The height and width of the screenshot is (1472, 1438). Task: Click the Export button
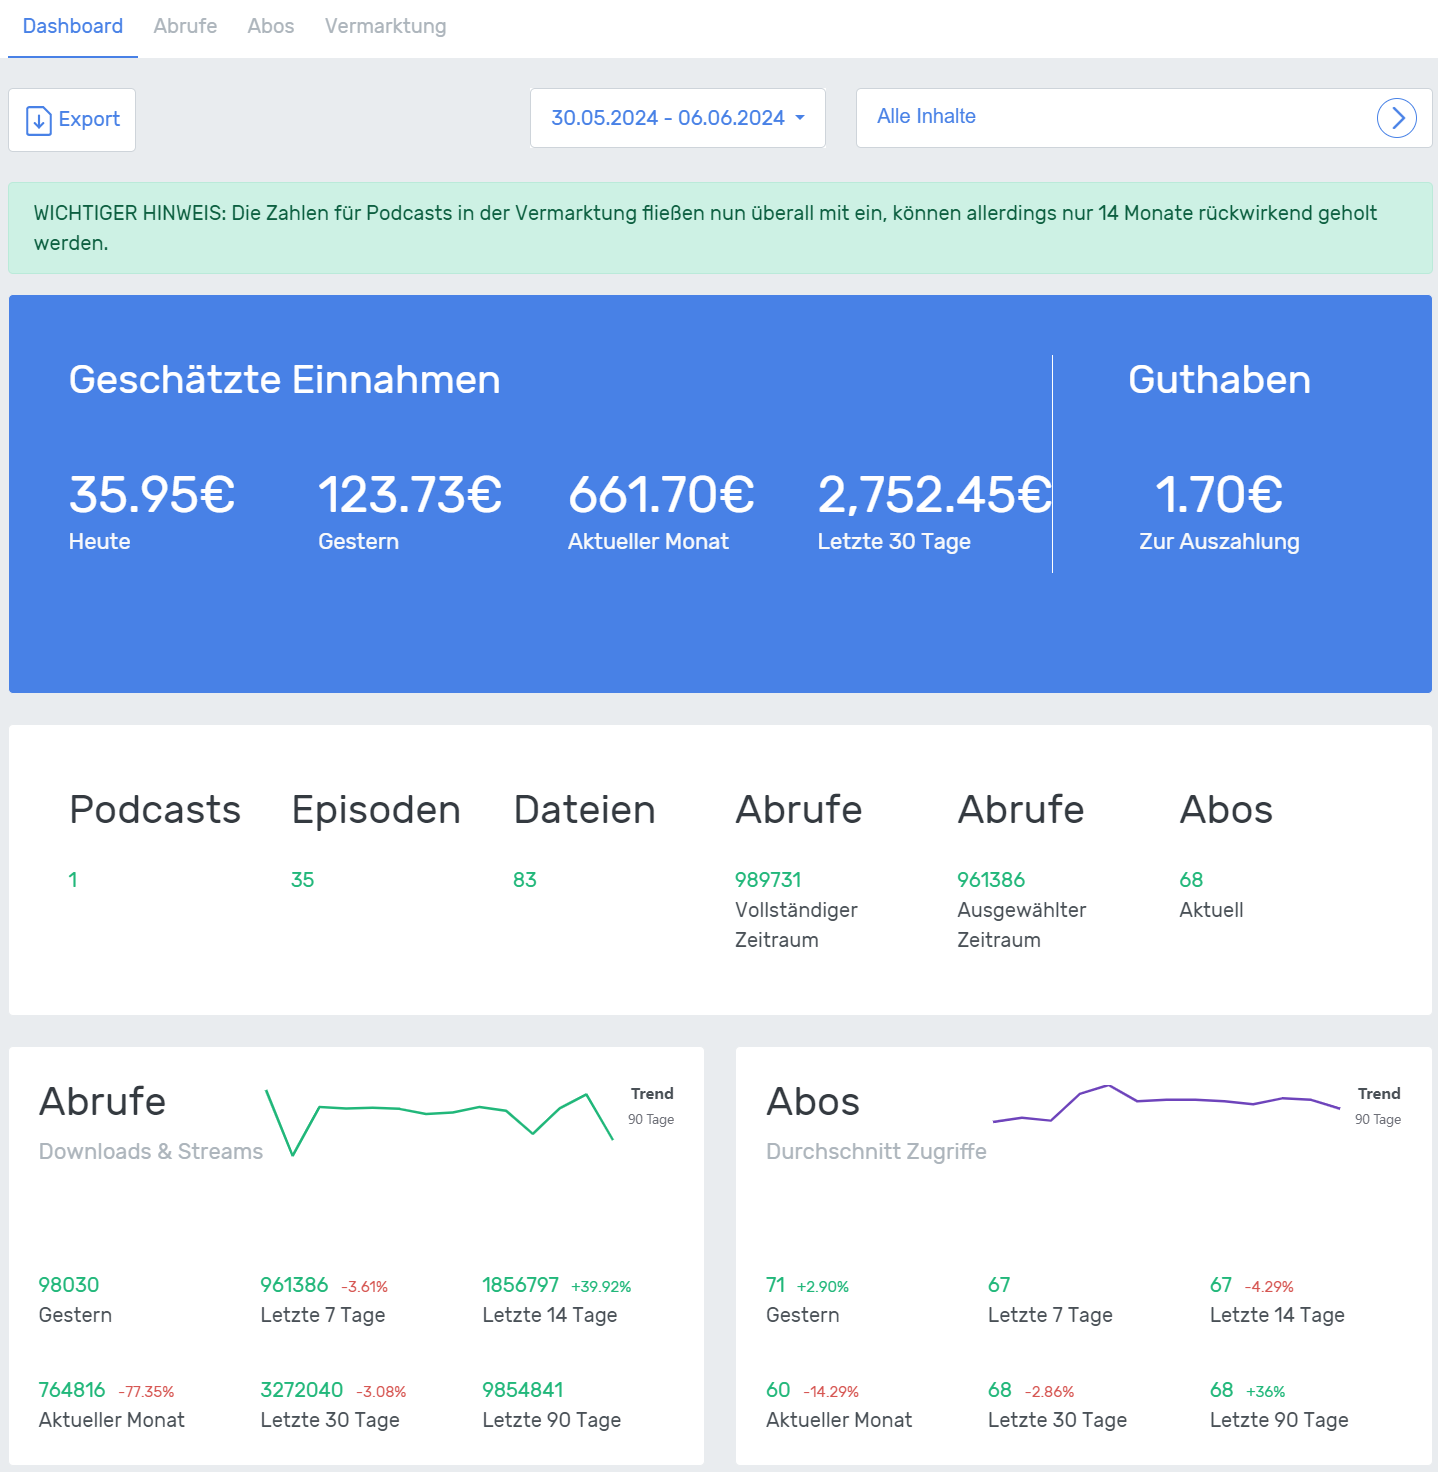[72, 120]
